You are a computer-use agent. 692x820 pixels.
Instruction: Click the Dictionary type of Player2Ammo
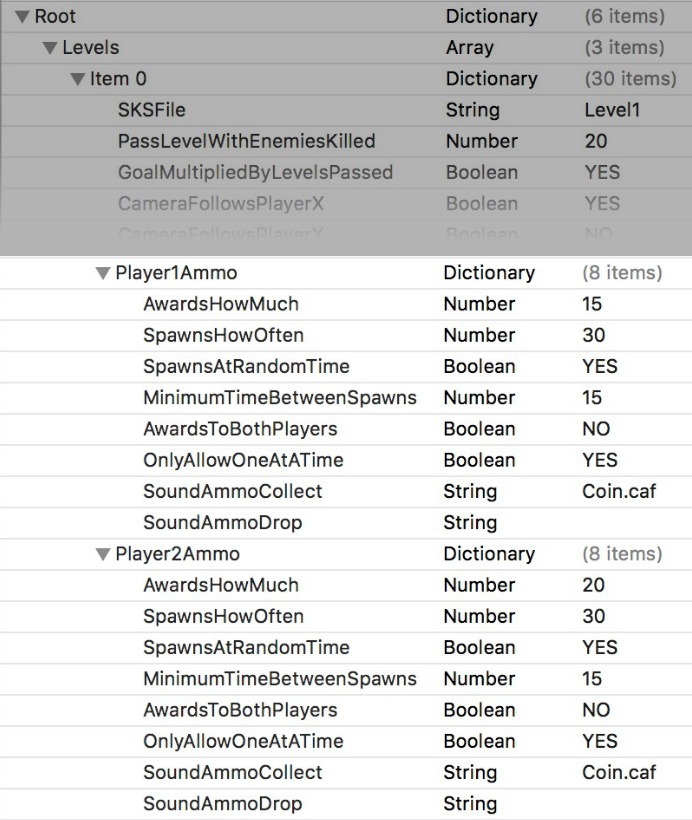click(489, 554)
